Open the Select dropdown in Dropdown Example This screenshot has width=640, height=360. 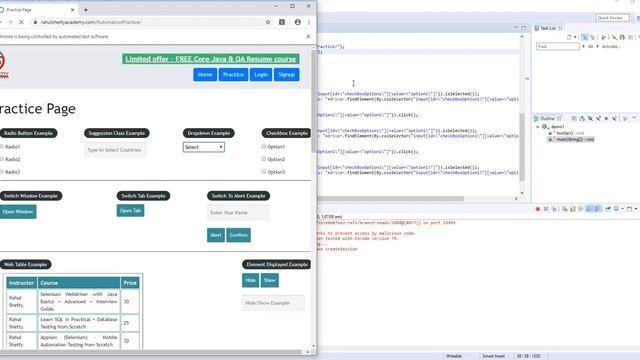click(x=204, y=147)
